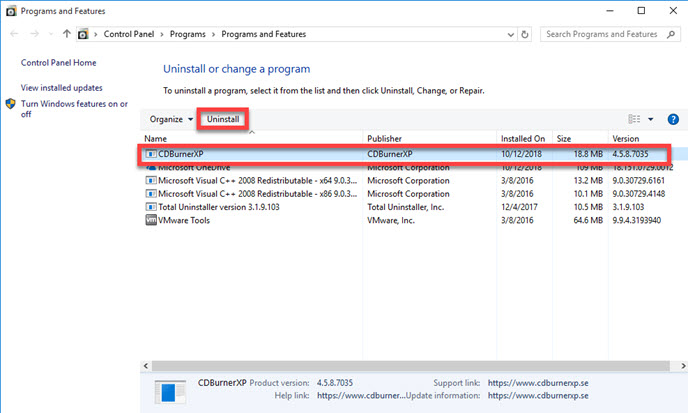Click publisher cell VMware, Inc.

pos(391,220)
